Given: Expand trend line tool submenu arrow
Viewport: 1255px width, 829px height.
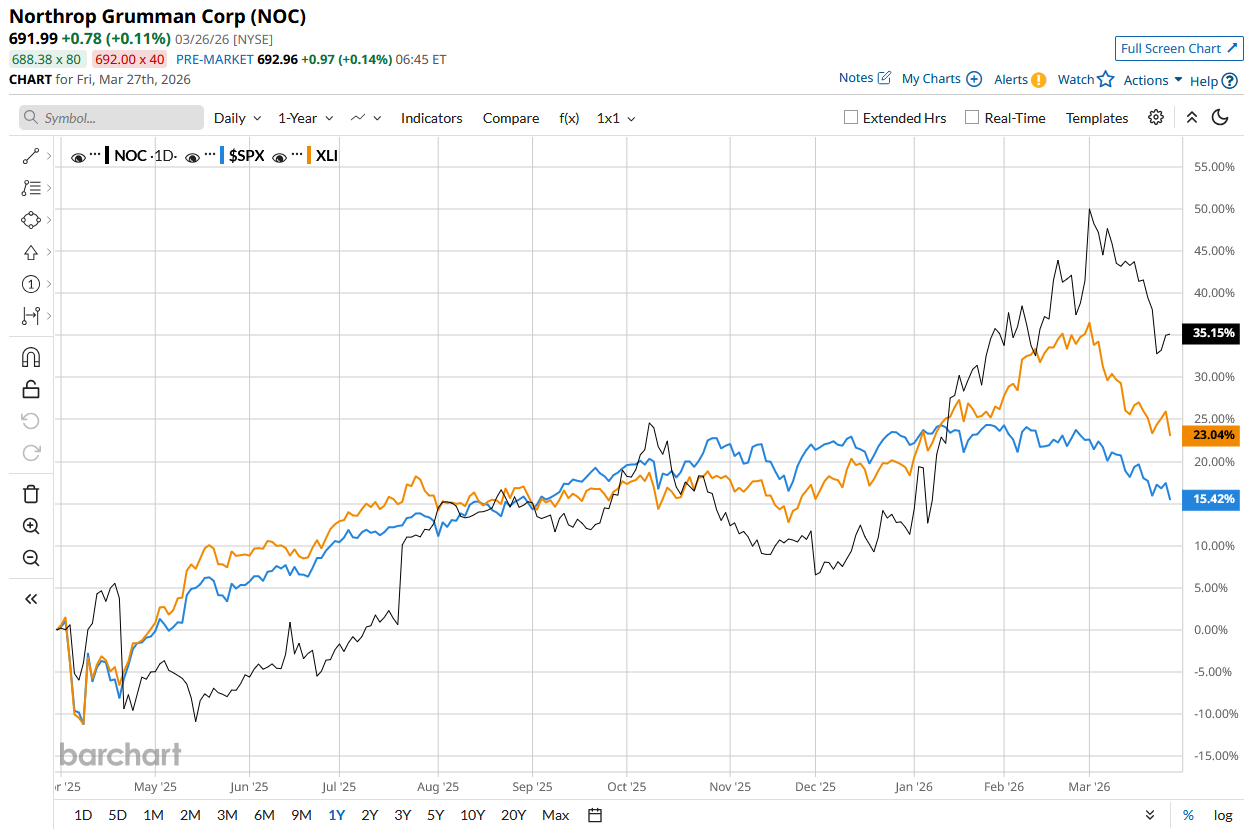Looking at the screenshot, I should tap(47, 156).
